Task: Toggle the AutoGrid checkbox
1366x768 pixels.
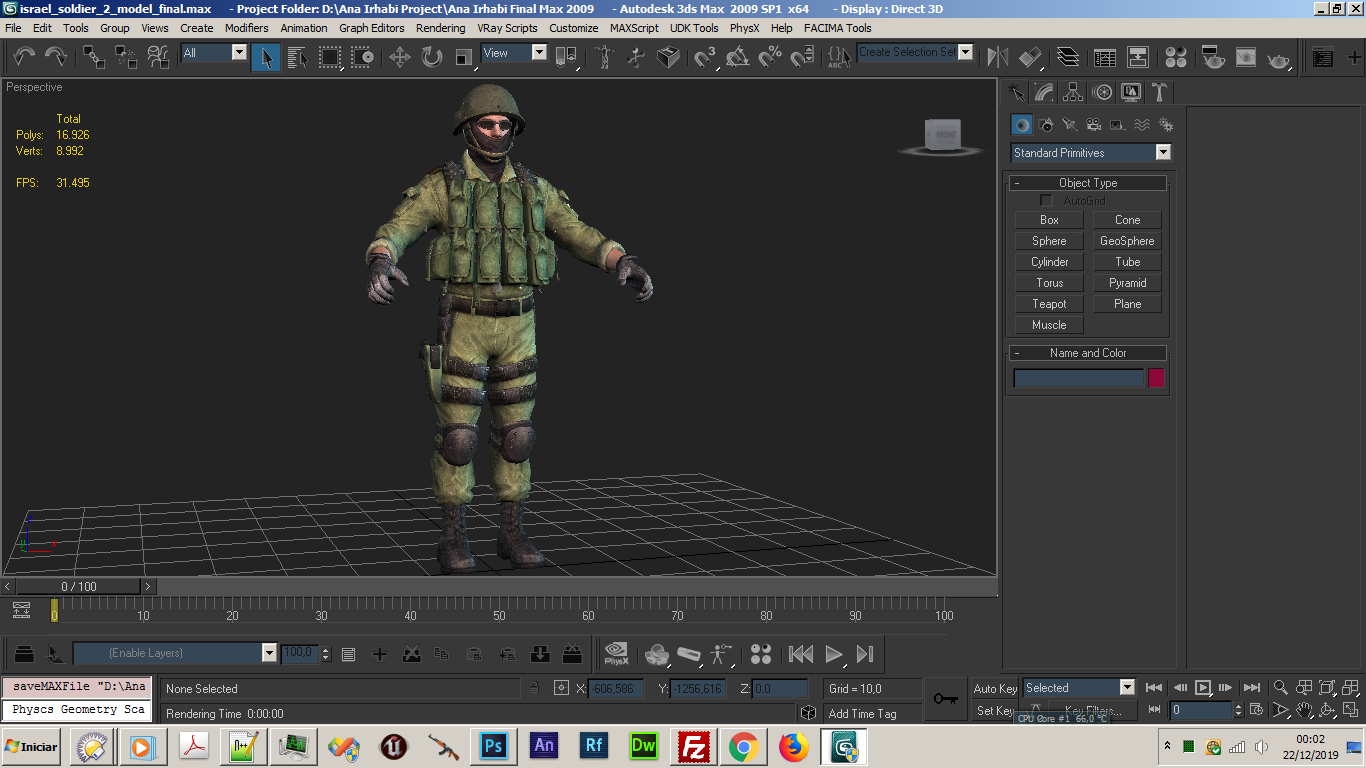Action: [x=1046, y=201]
